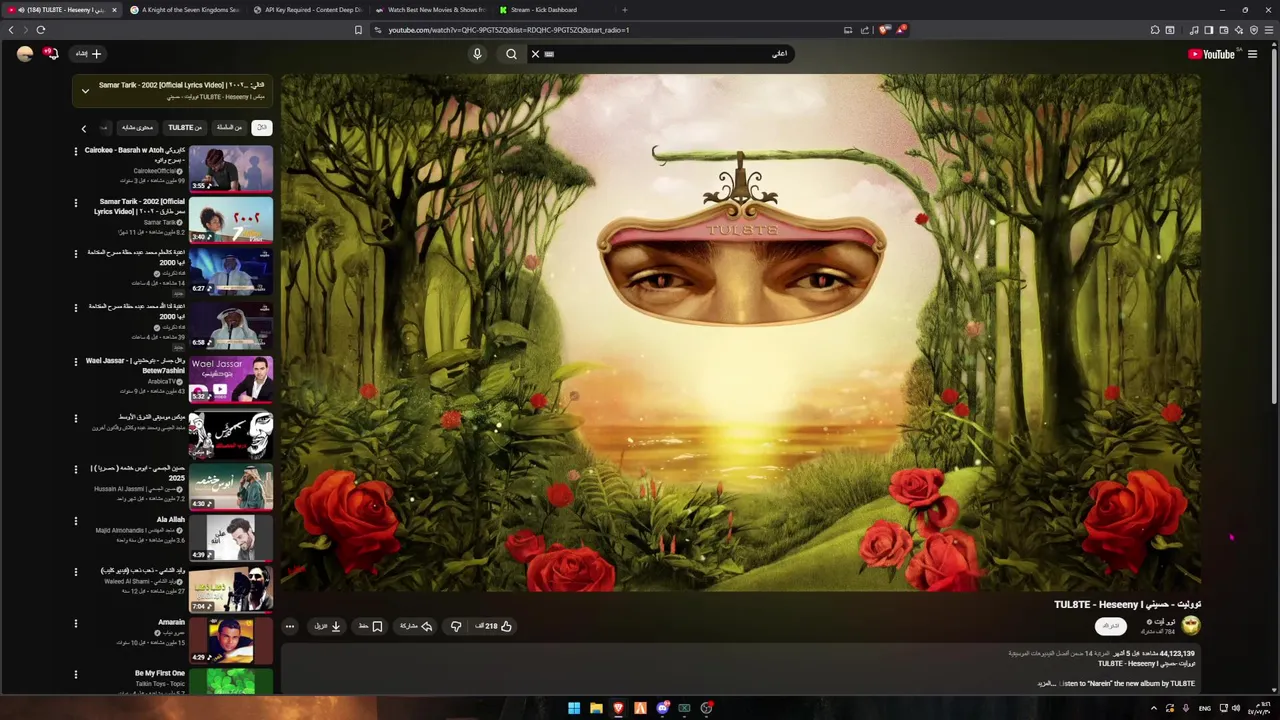Screen dimensions: 1280x720
Task: Go back in browser history
Action: (x=11, y=30)
